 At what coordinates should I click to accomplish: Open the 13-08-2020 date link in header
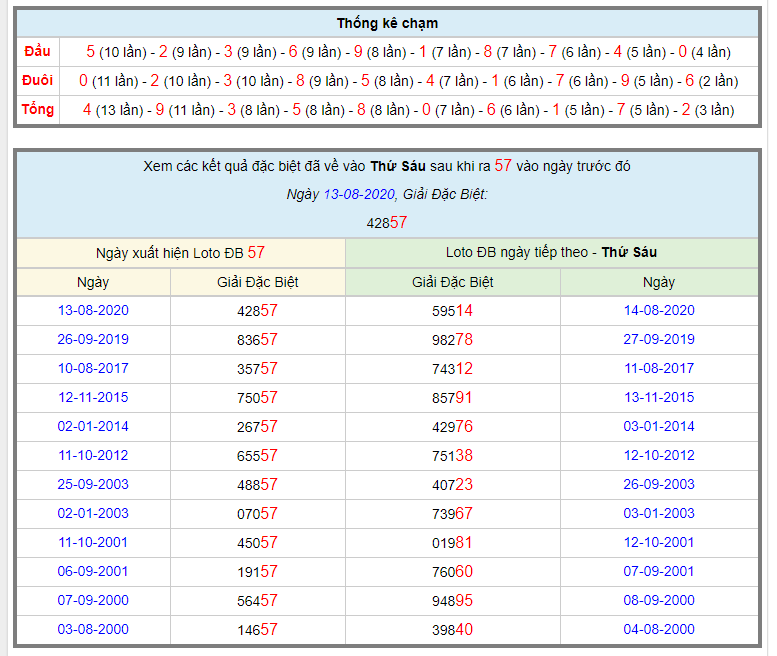(x=359, y=194)
